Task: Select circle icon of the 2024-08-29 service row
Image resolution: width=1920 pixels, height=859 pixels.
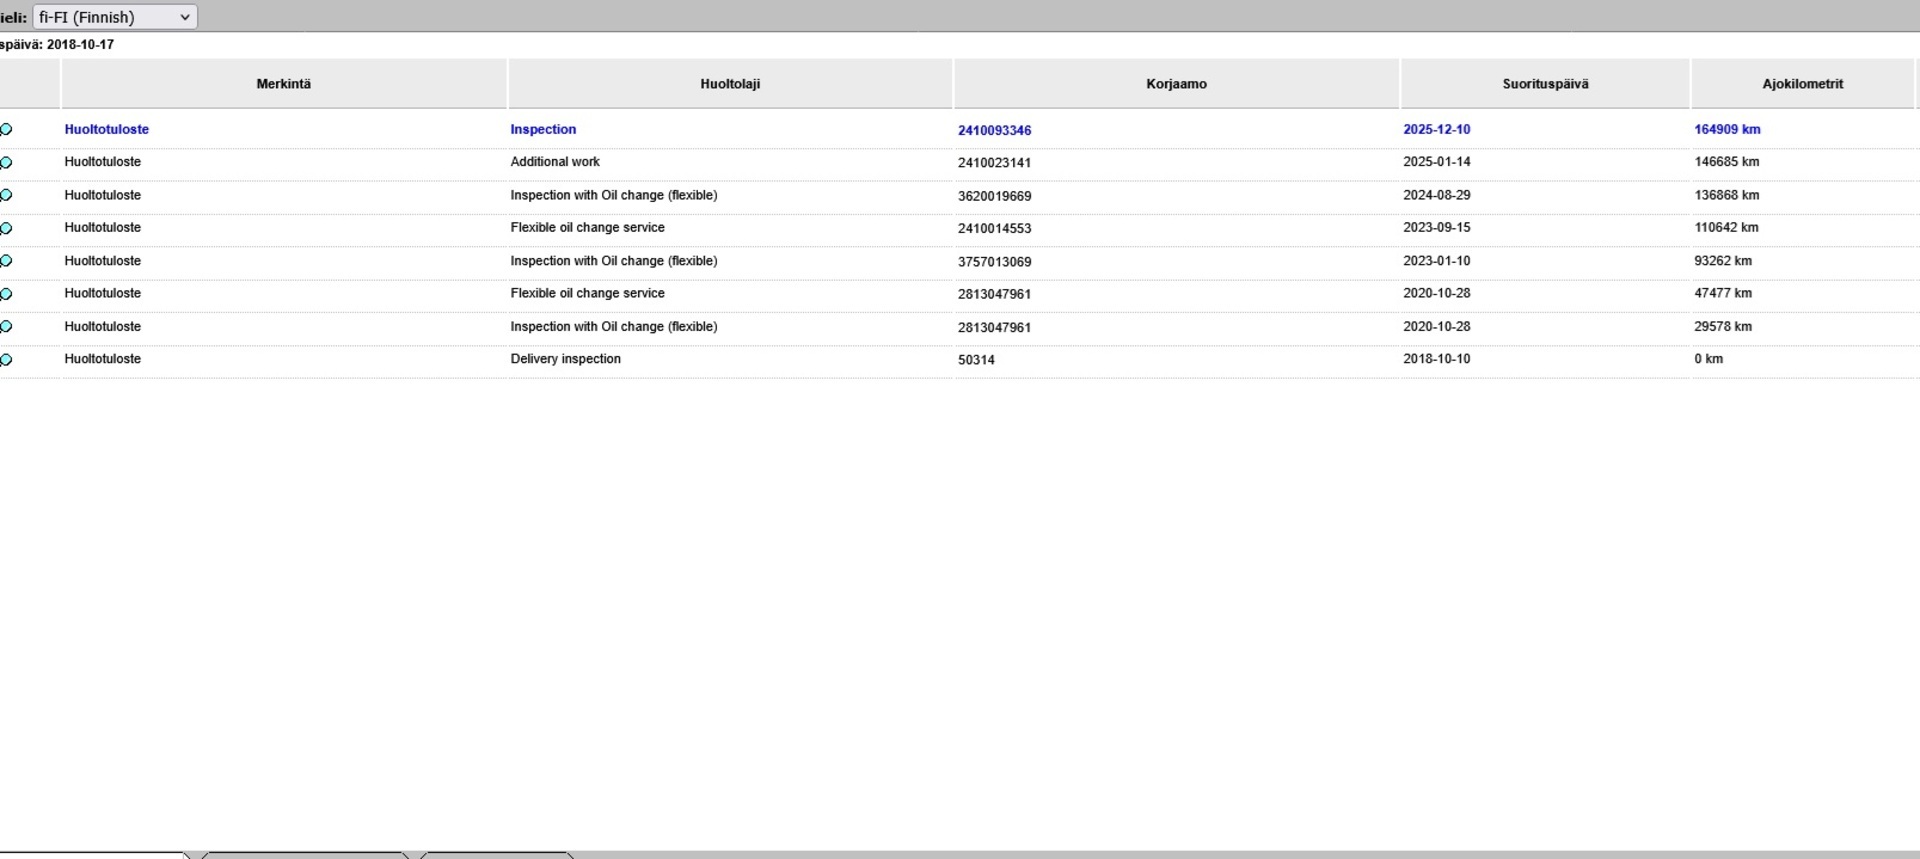Action: click(7, 196)
